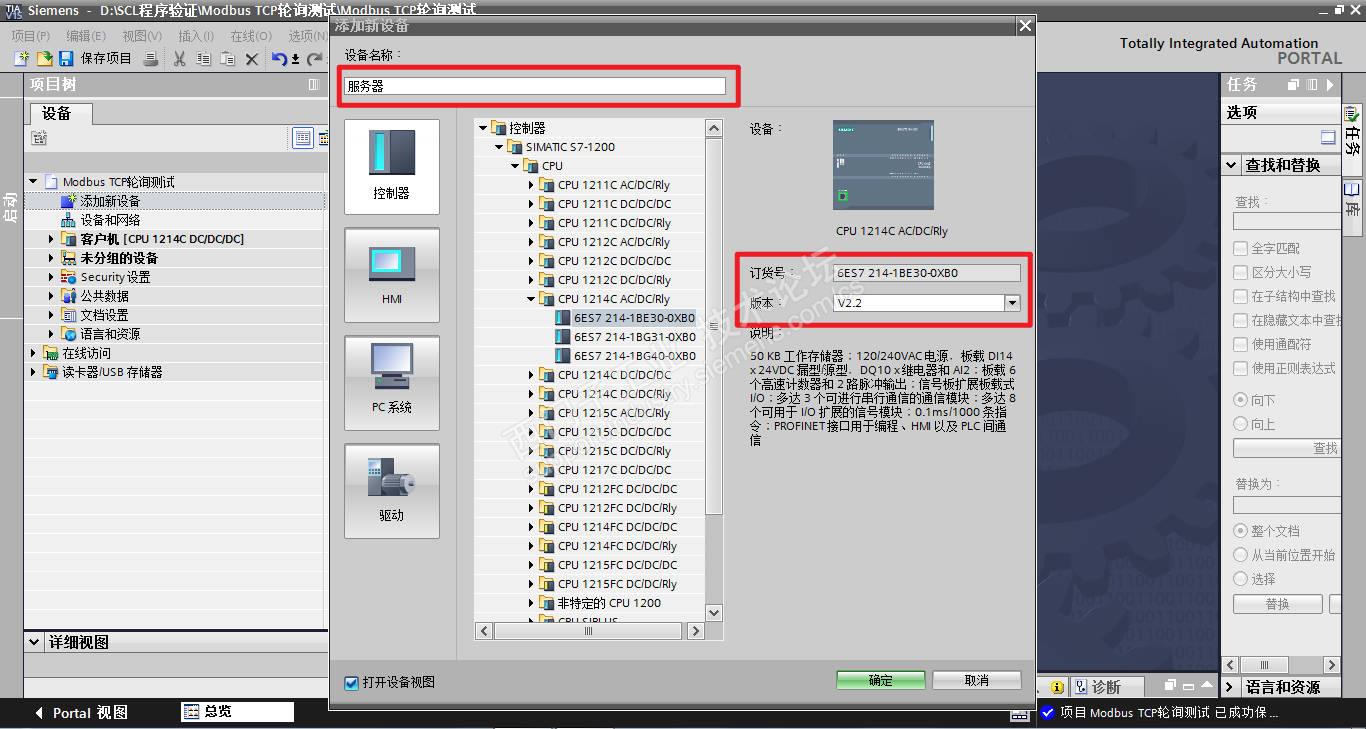Screen dimensions: 1366x729
Task: Expand the CPU 1217C DC/DC/DC node
Action: (531, 470)
